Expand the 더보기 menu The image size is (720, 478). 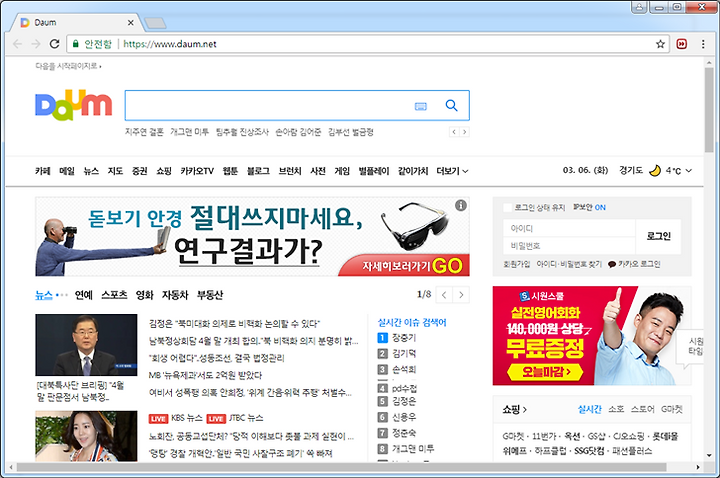click(x=452, y=171)
